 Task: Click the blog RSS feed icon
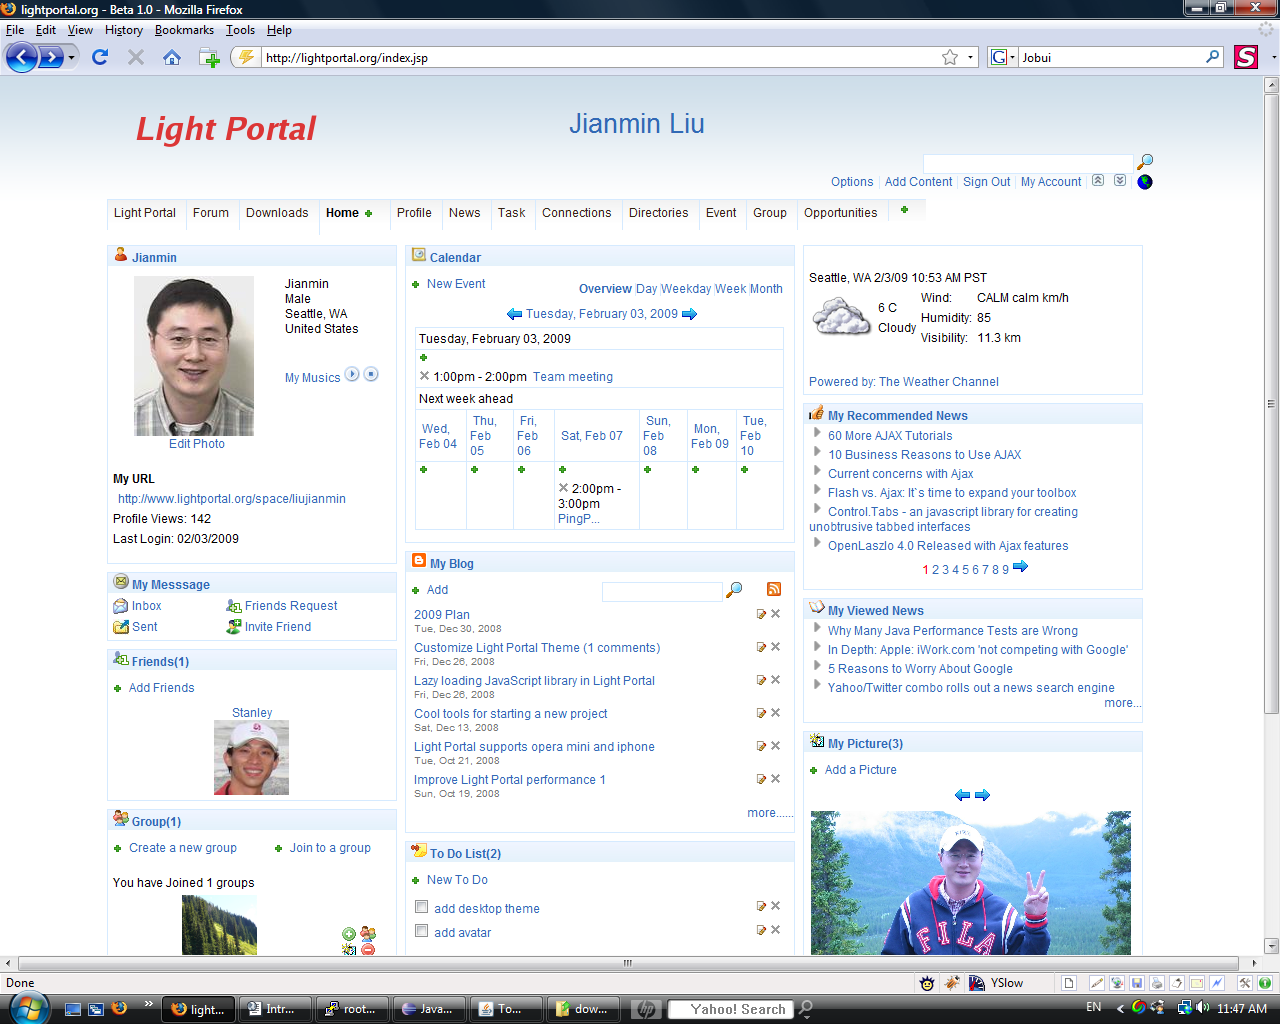(773, 590)
